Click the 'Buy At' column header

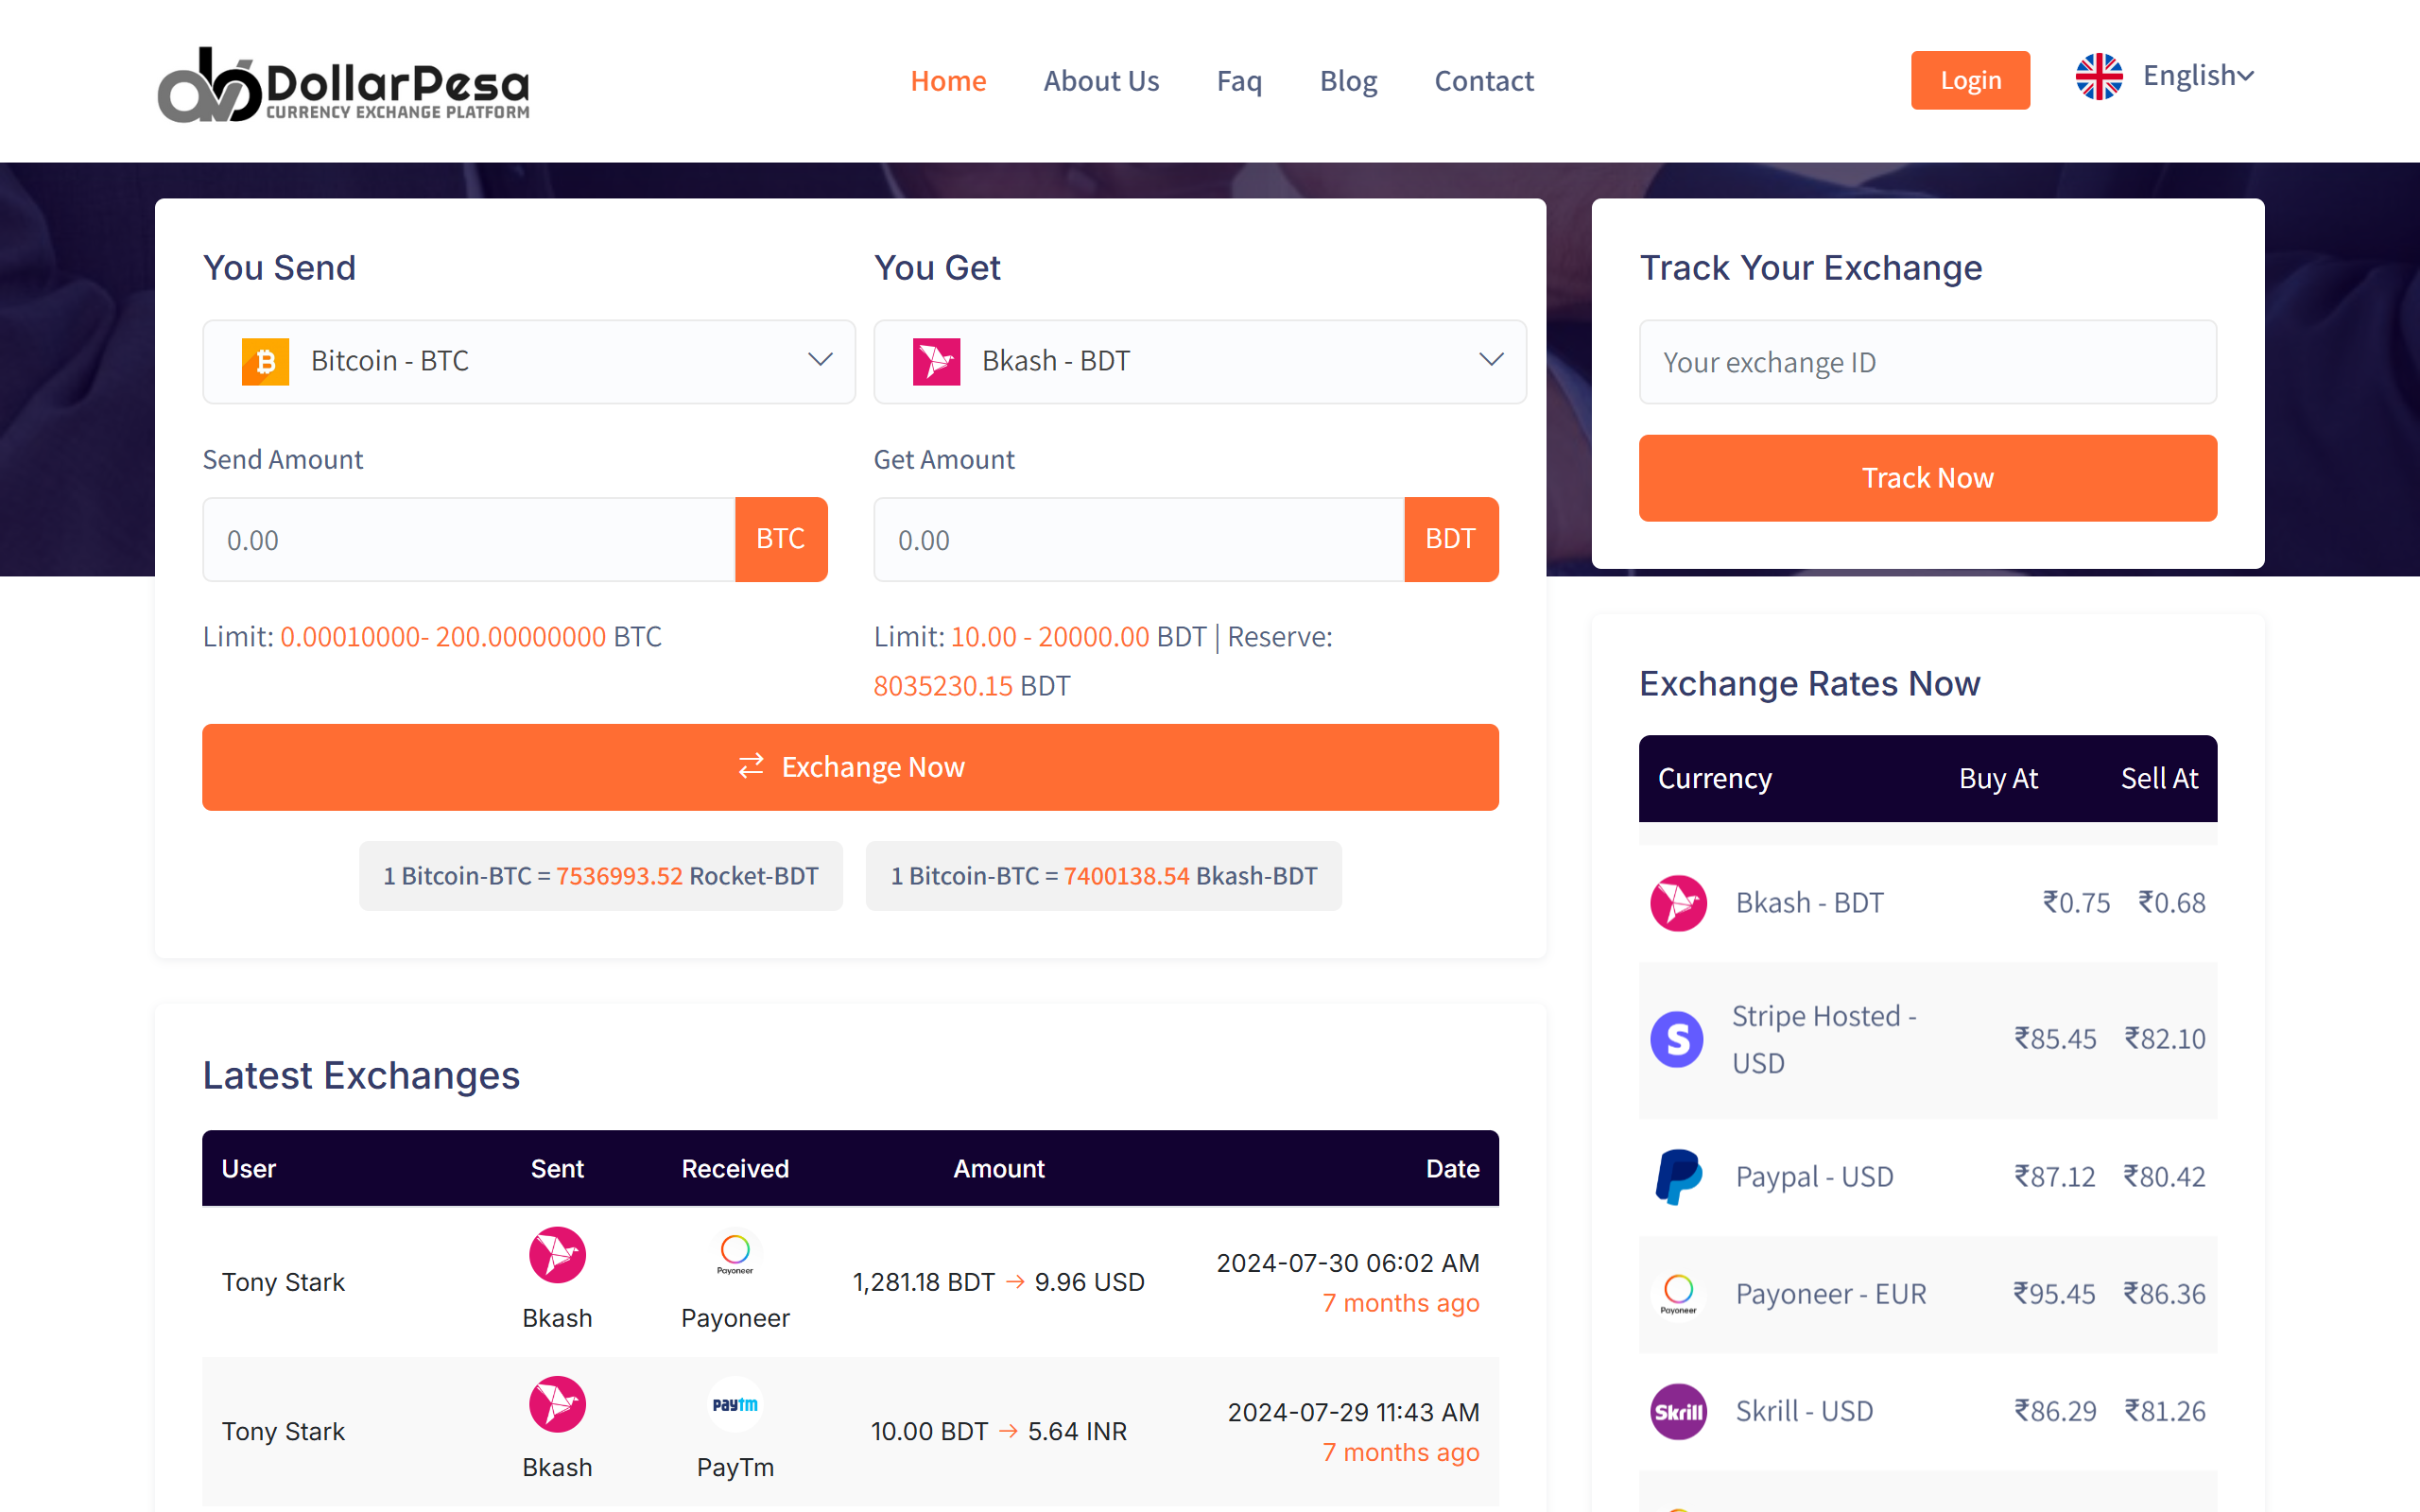(x=1998, y=779)
